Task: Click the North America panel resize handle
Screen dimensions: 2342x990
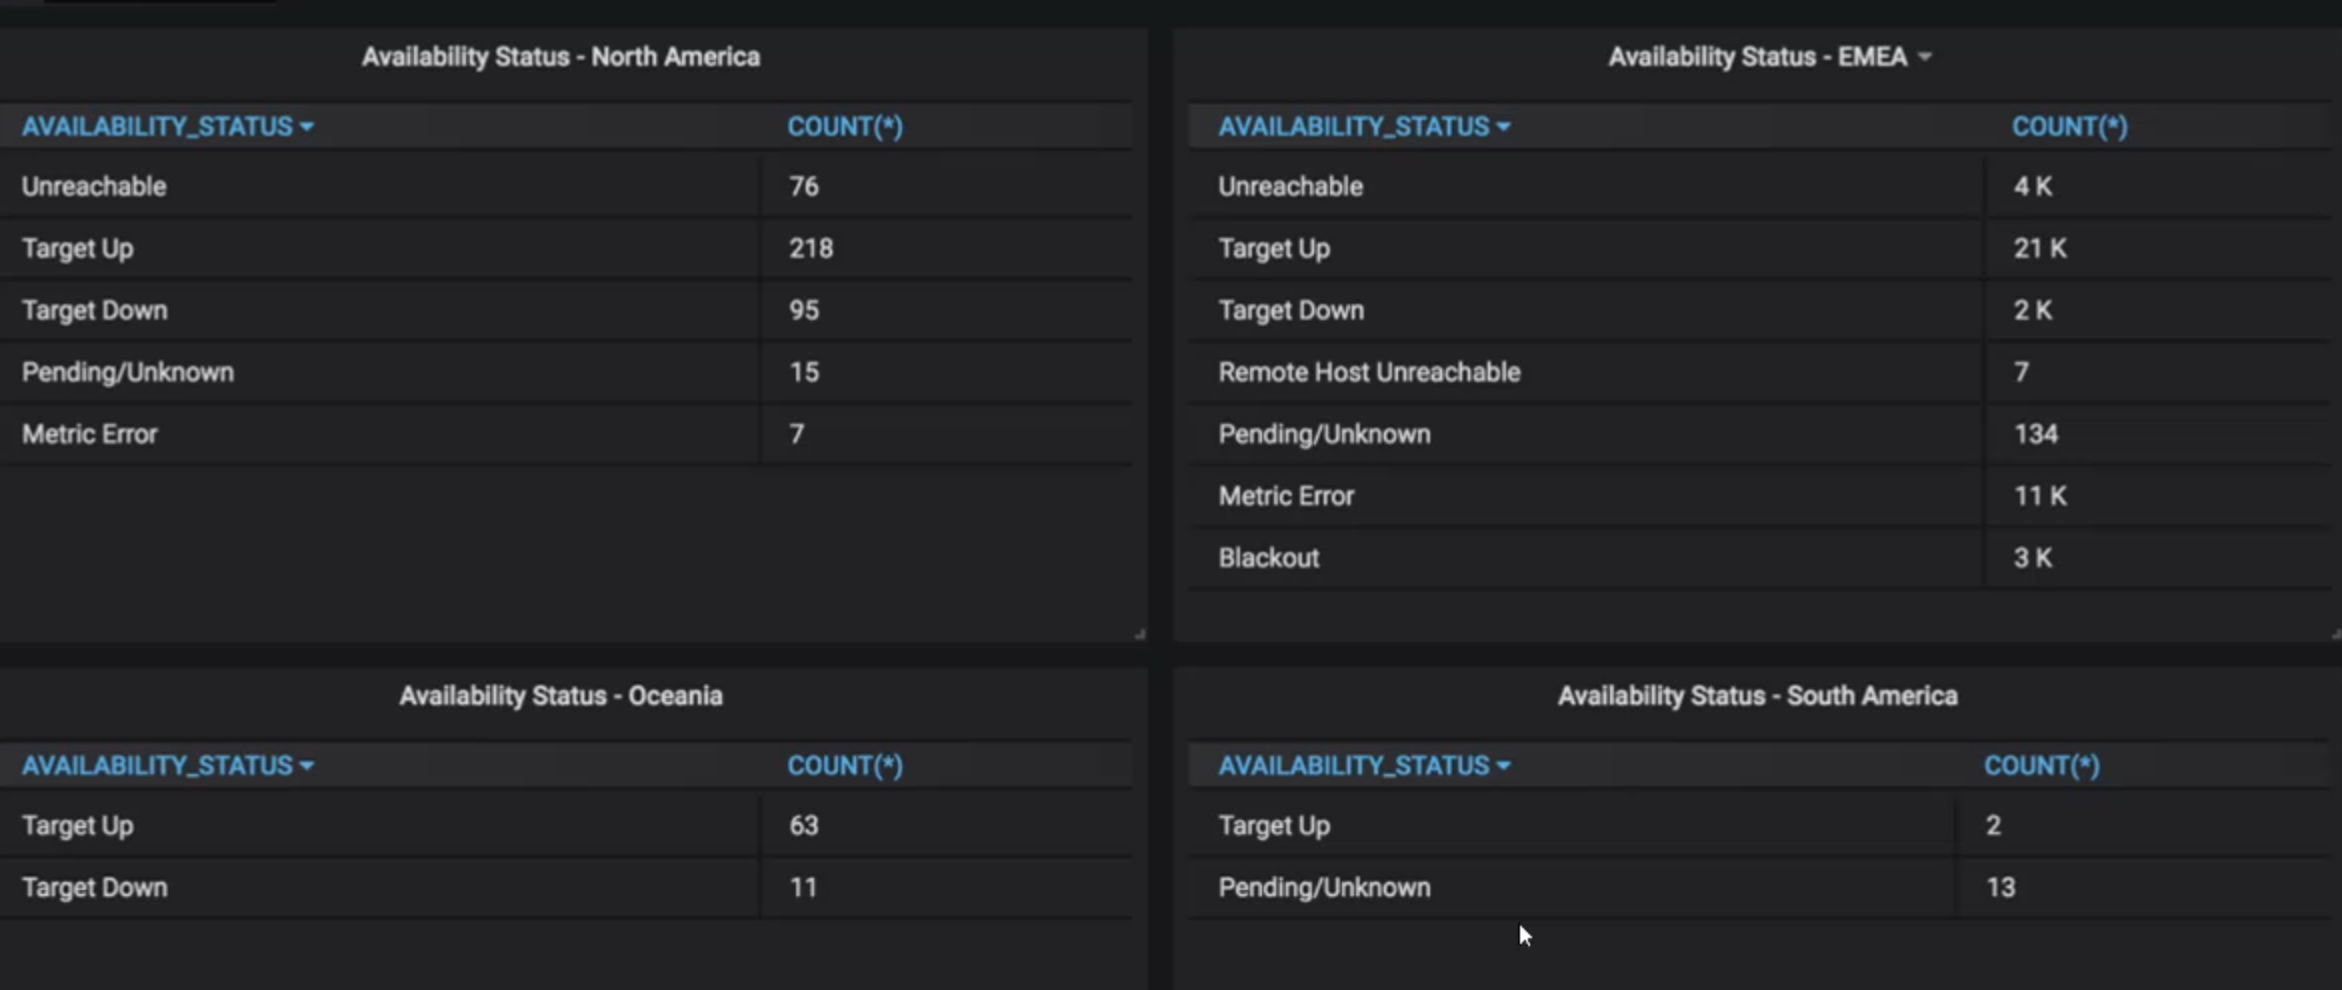Action: 1139,633
